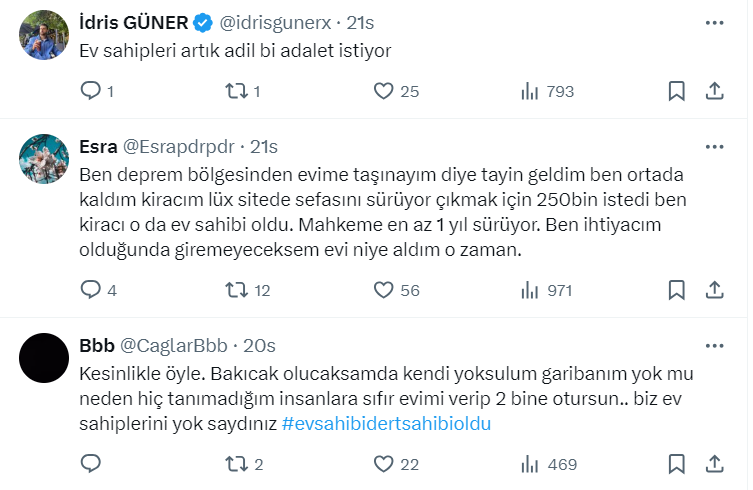The height and width of the screenshot is (490, 753).
Task: Like İdris GÜNER's tweet
Action: coord(383,91)
